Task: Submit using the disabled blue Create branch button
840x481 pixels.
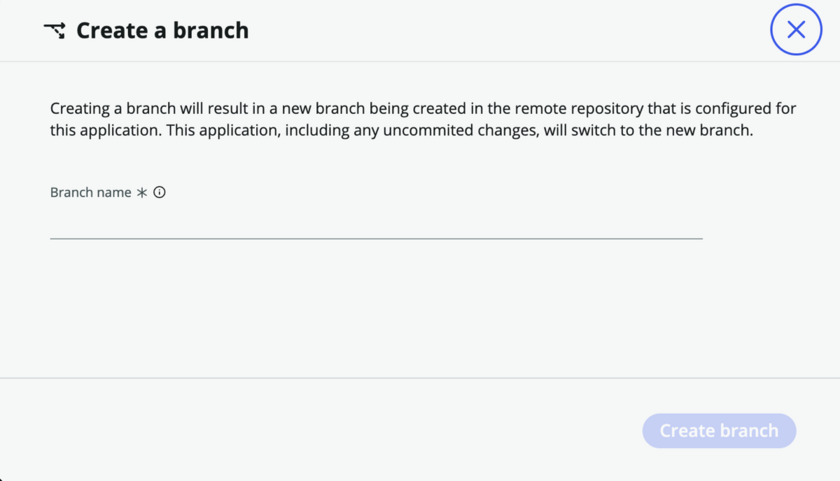Action: pos(719,431)
